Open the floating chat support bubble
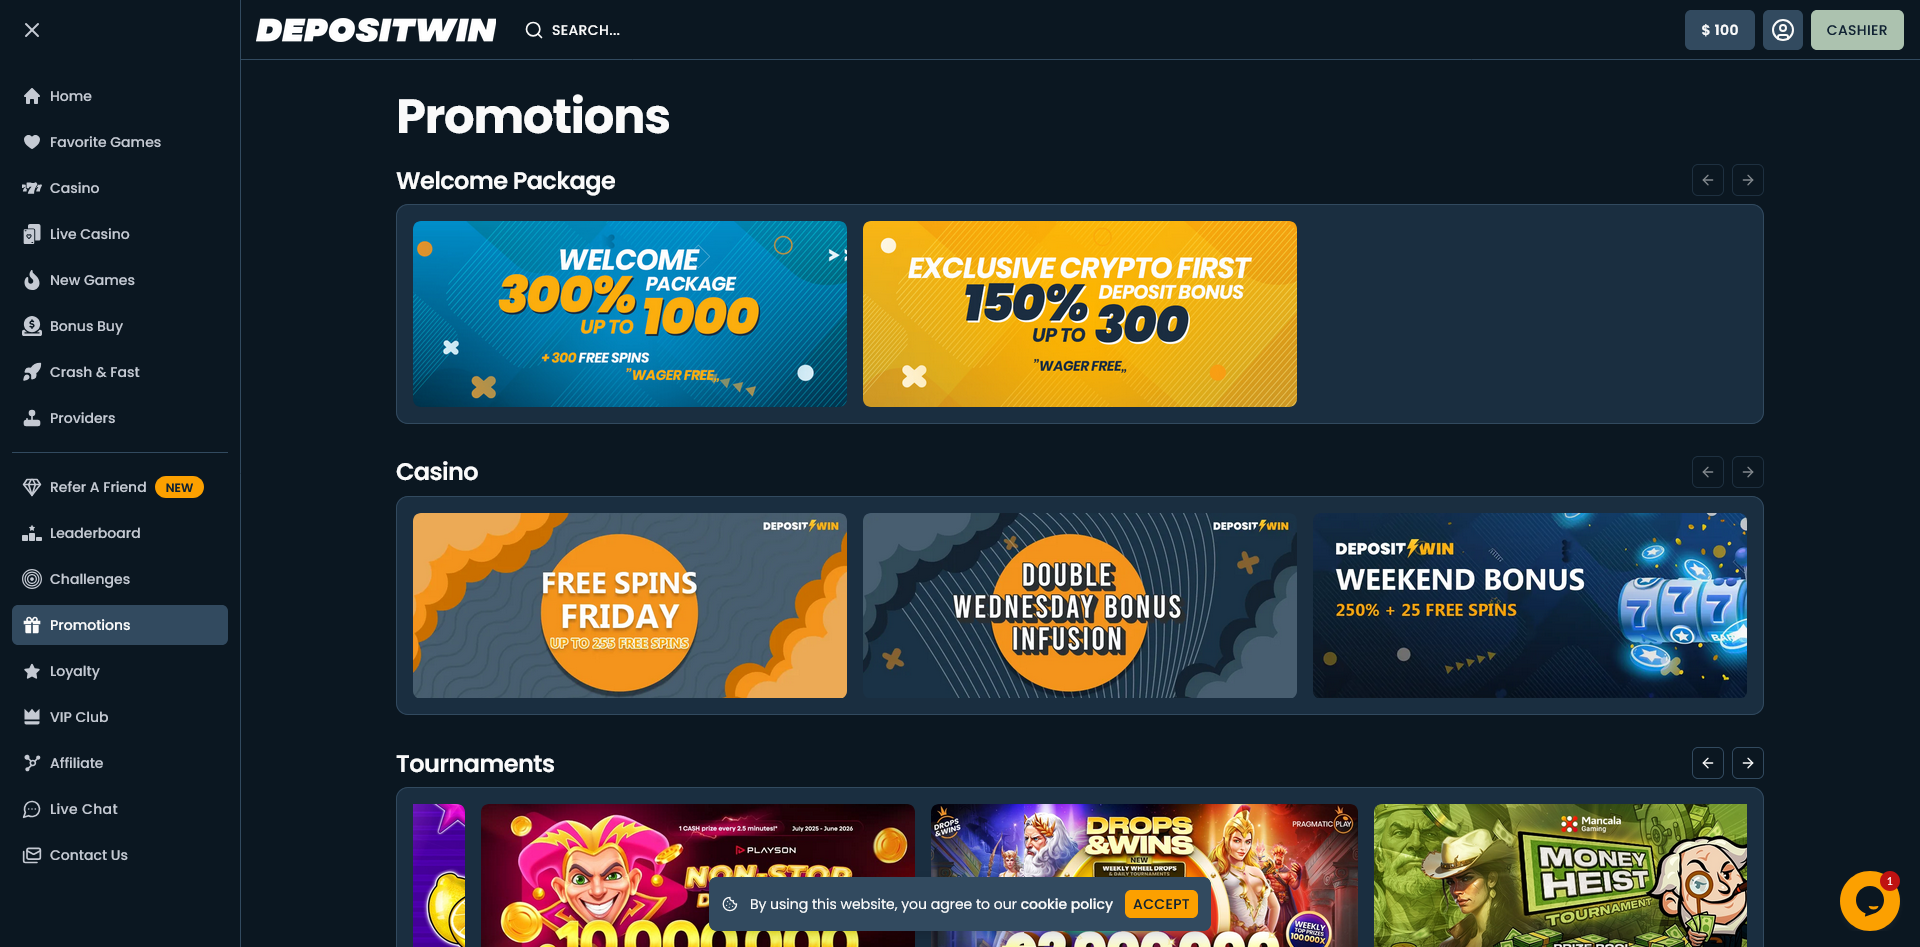This screenshot has width=1920, height=947. [1869, 901]
